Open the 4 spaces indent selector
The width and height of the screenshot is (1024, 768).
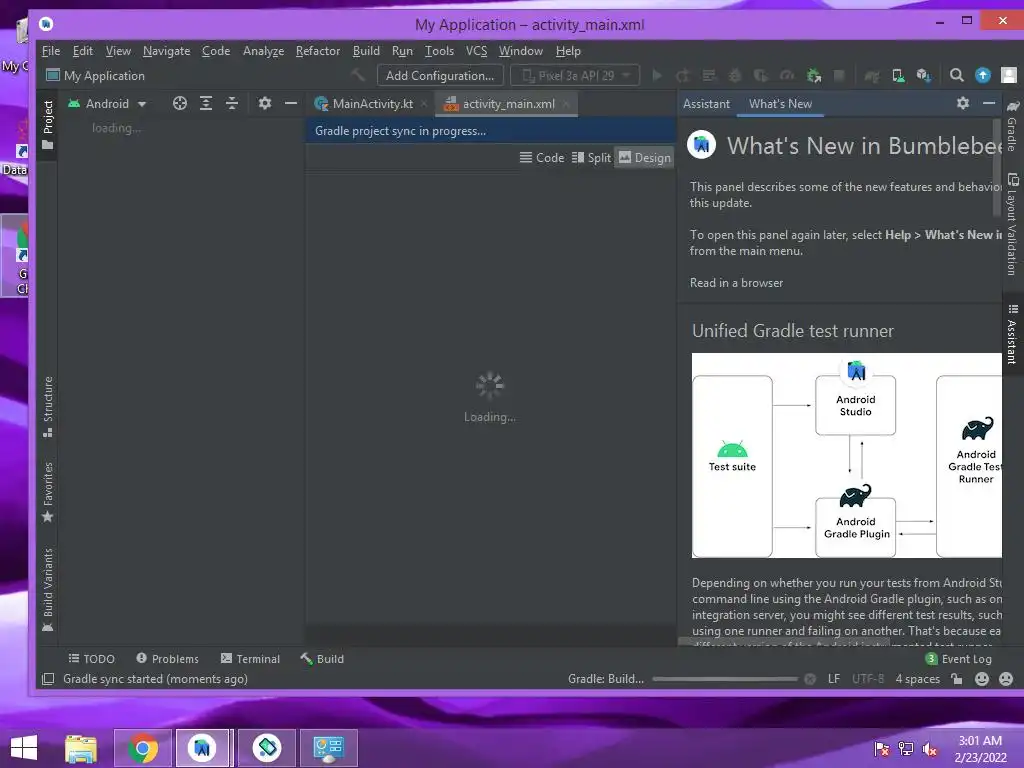pyautogui.click(x=918, y=679)
